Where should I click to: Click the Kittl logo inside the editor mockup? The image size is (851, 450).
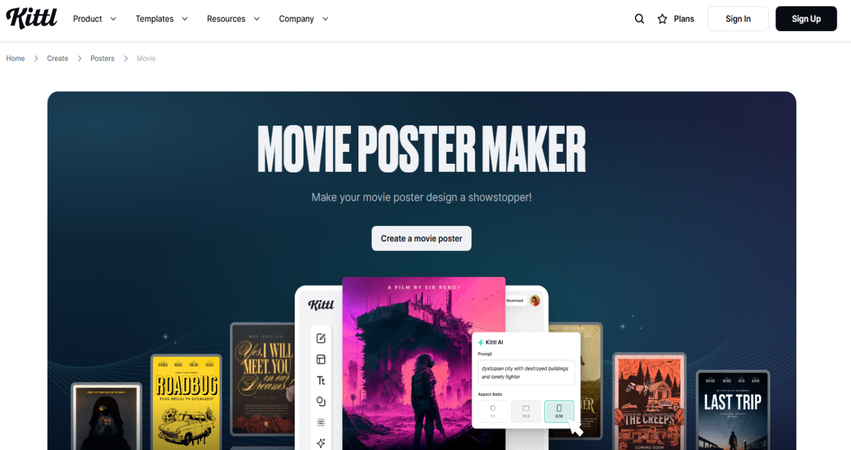(x=321, y=305)
